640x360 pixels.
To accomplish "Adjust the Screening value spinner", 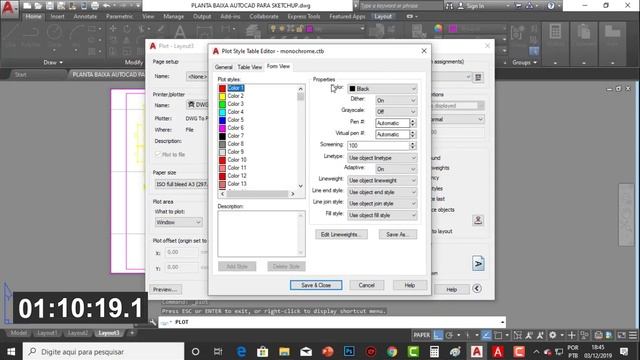I will pos(413,146).
